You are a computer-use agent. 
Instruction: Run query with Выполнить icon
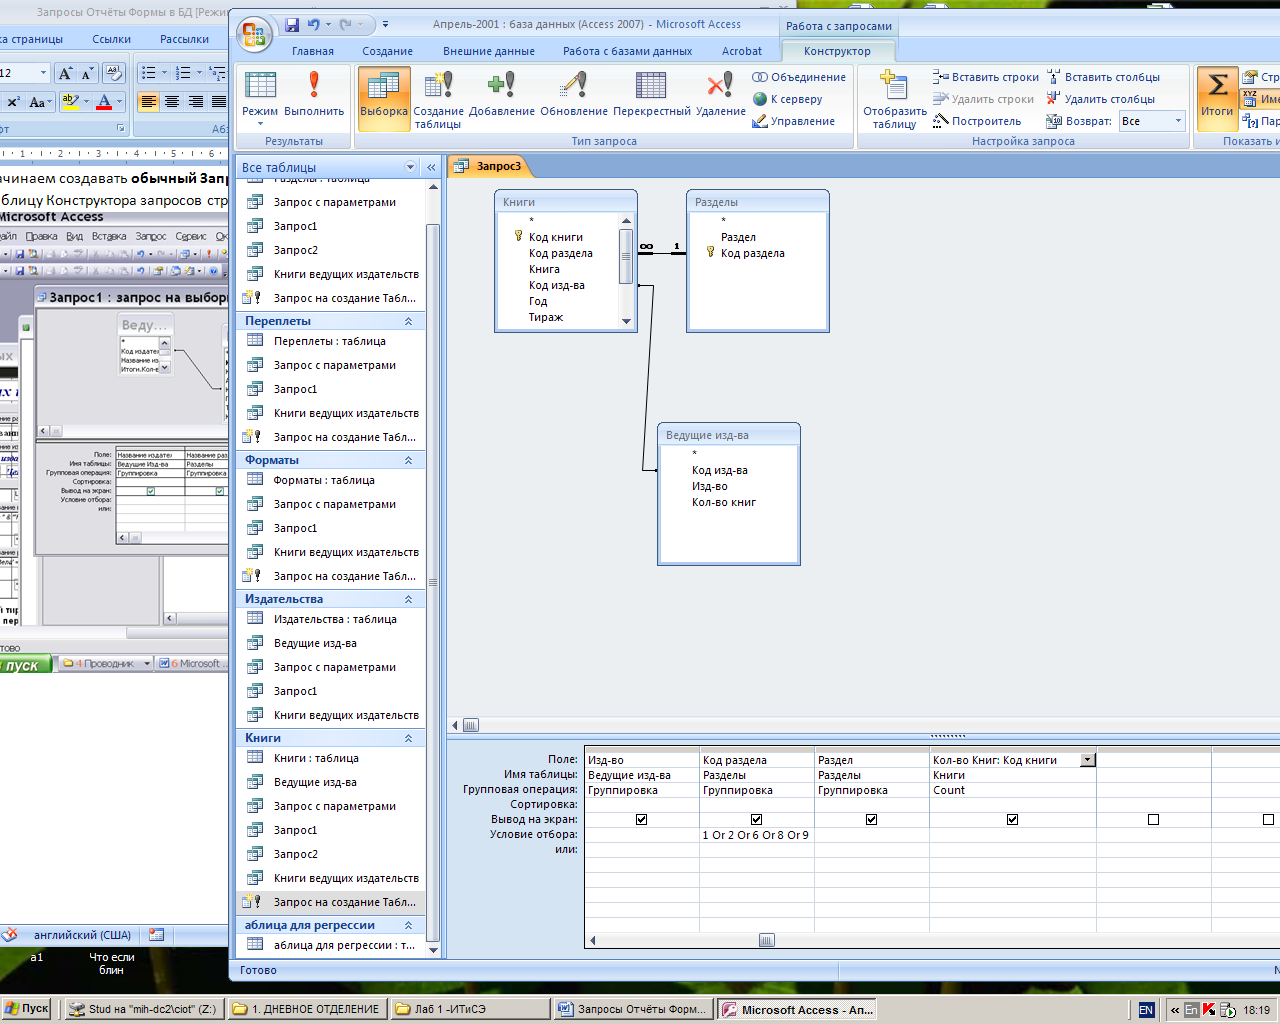pyautogui.click(x=314, y=94)
